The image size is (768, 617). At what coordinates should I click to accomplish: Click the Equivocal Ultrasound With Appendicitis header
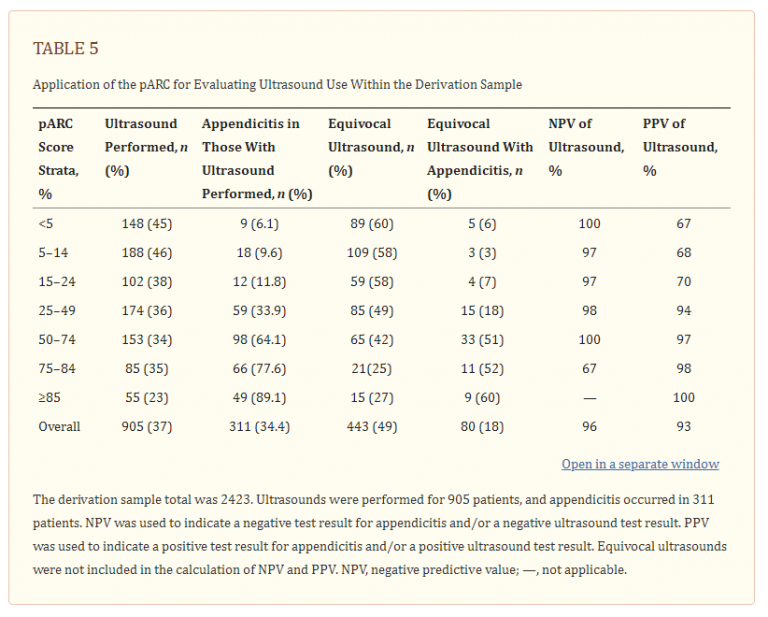point(479,158)
